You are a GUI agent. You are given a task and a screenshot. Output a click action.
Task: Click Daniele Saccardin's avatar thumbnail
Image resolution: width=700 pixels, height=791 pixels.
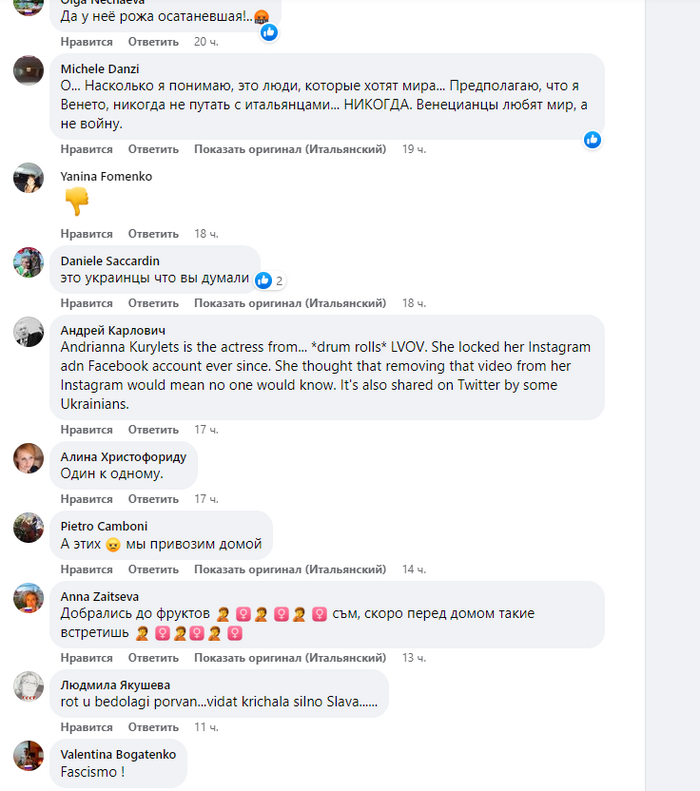click(x=27, y=262)
